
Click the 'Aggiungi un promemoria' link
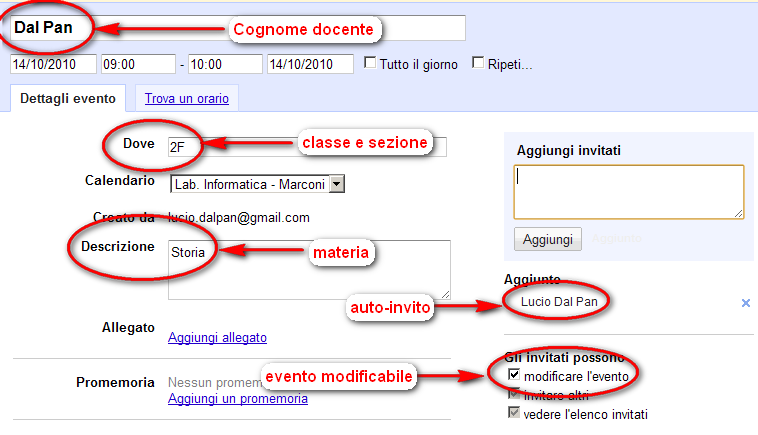coord(237,399)
